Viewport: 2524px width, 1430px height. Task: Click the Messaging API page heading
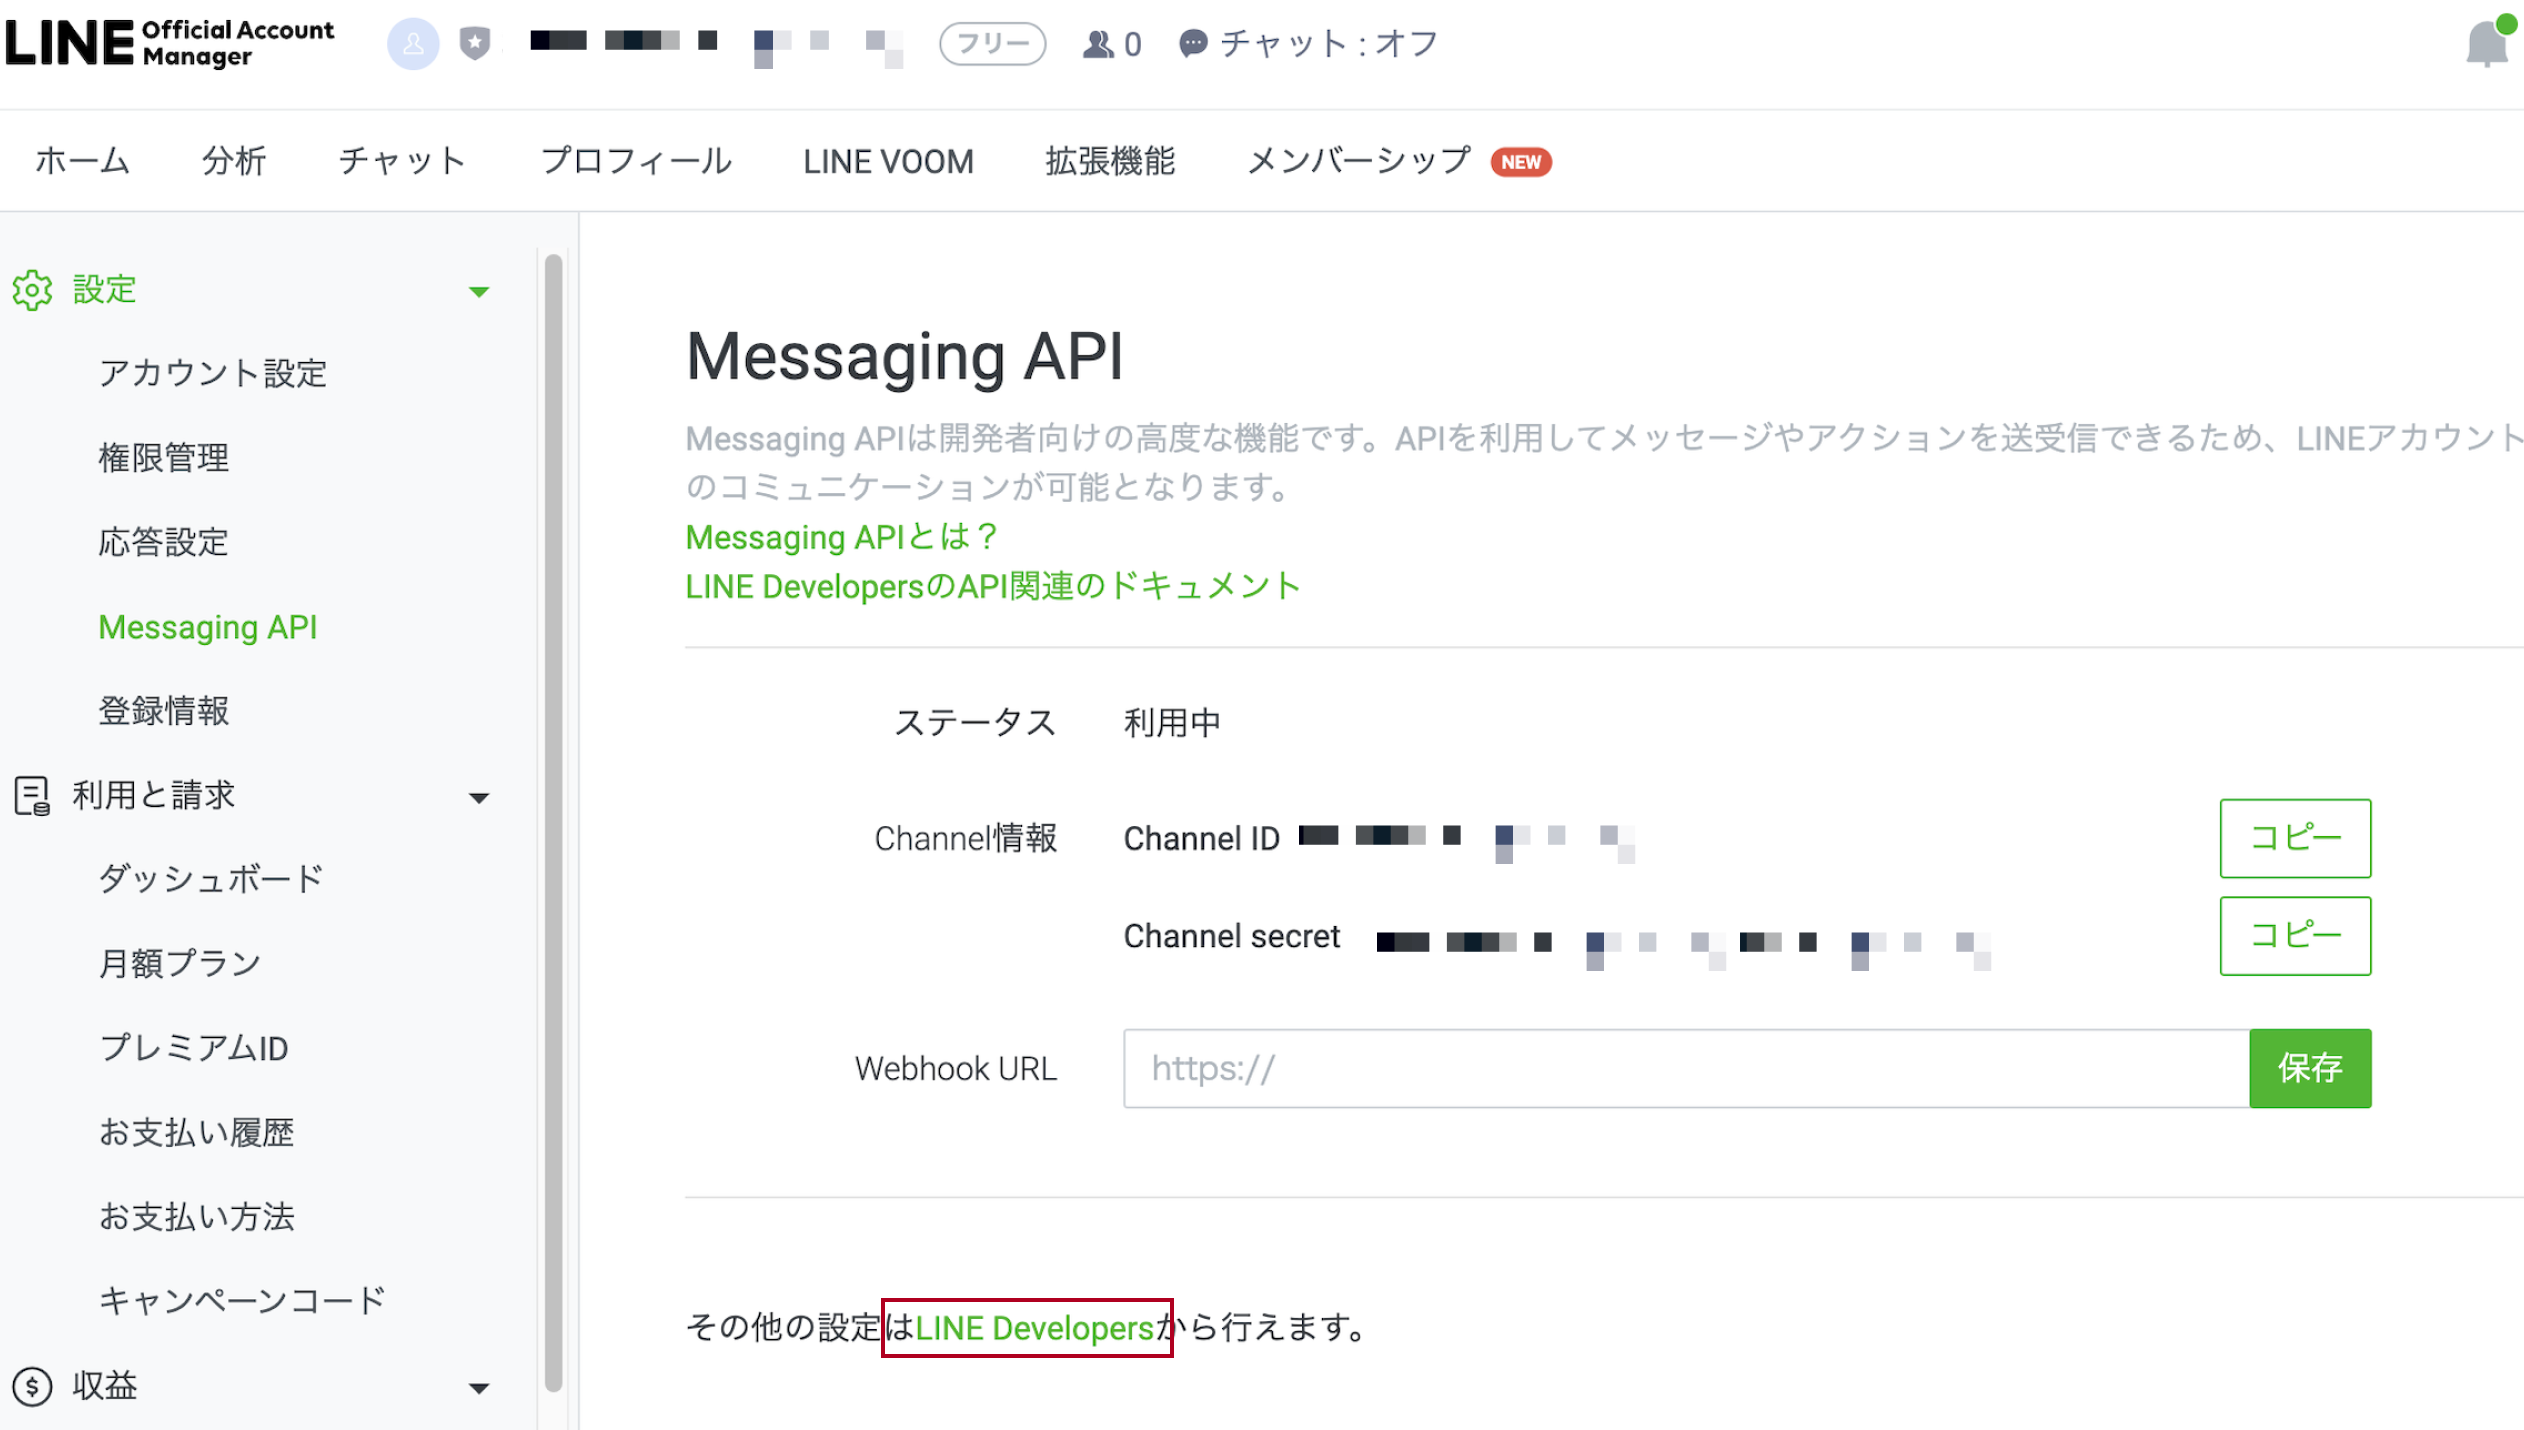click(904, 357)
